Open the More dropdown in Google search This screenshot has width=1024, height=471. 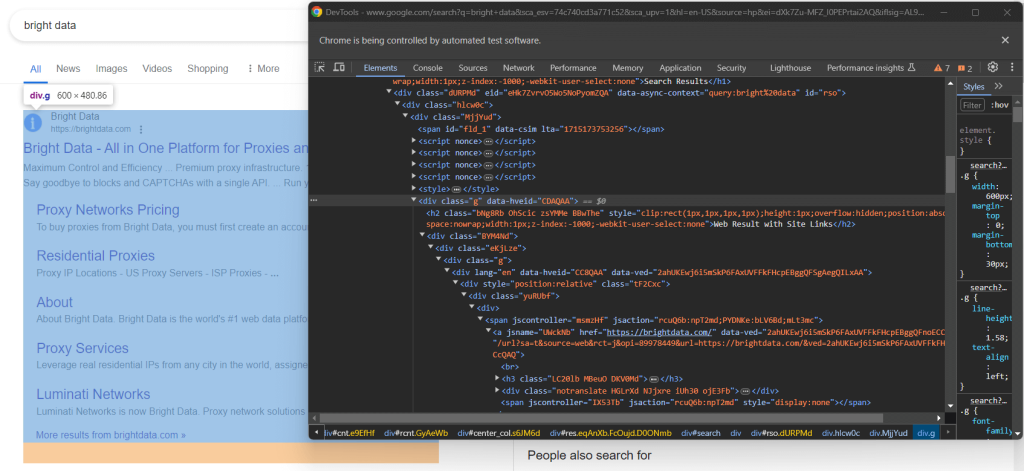click(263, 69)
